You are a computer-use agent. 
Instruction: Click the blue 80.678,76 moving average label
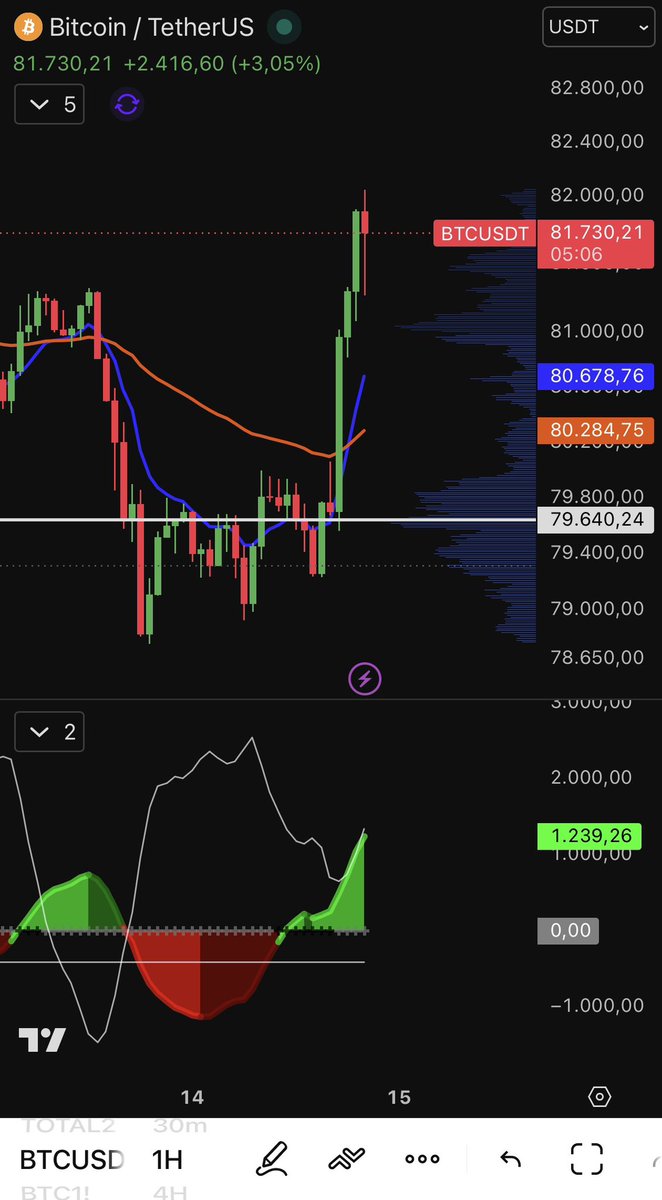596,377
